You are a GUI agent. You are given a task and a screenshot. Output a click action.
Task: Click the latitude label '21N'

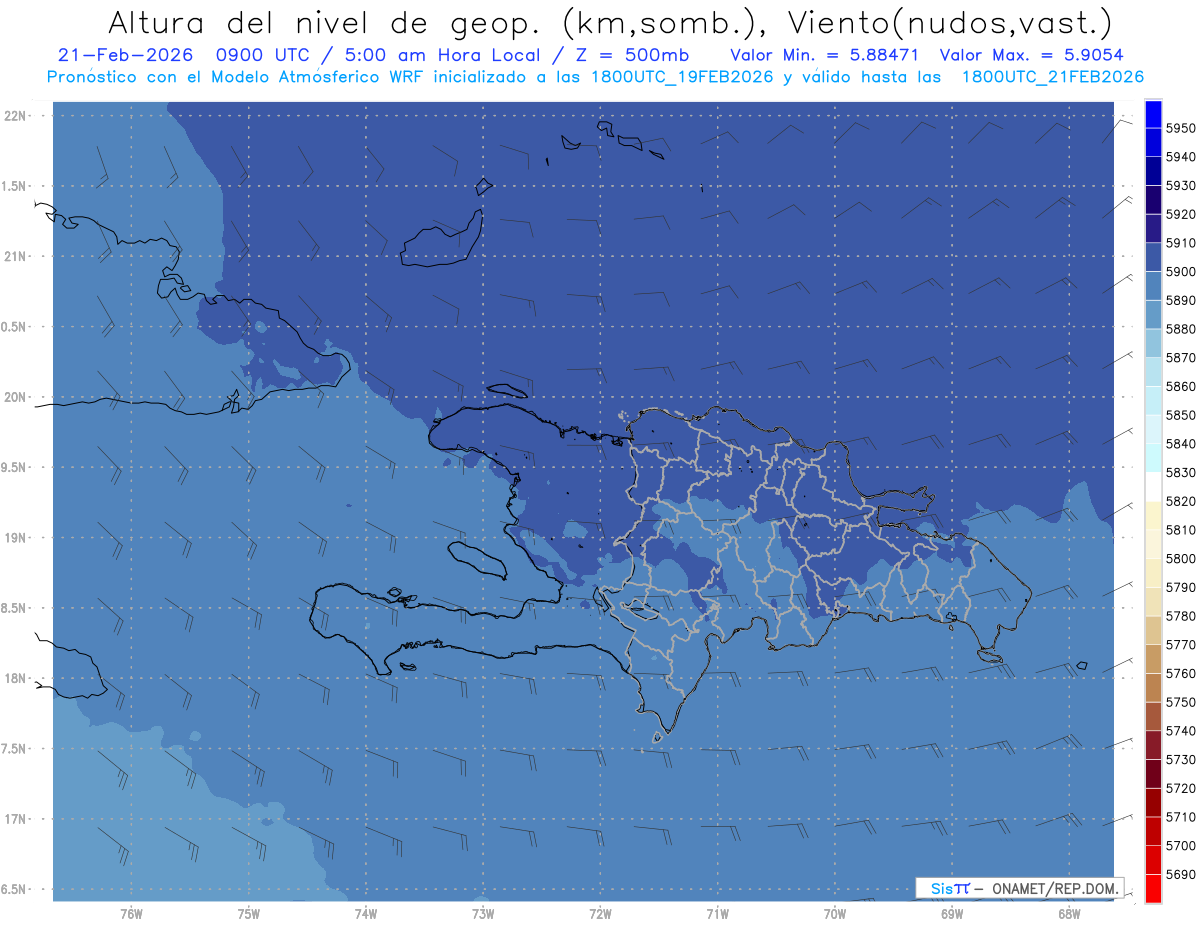(16, 257)
